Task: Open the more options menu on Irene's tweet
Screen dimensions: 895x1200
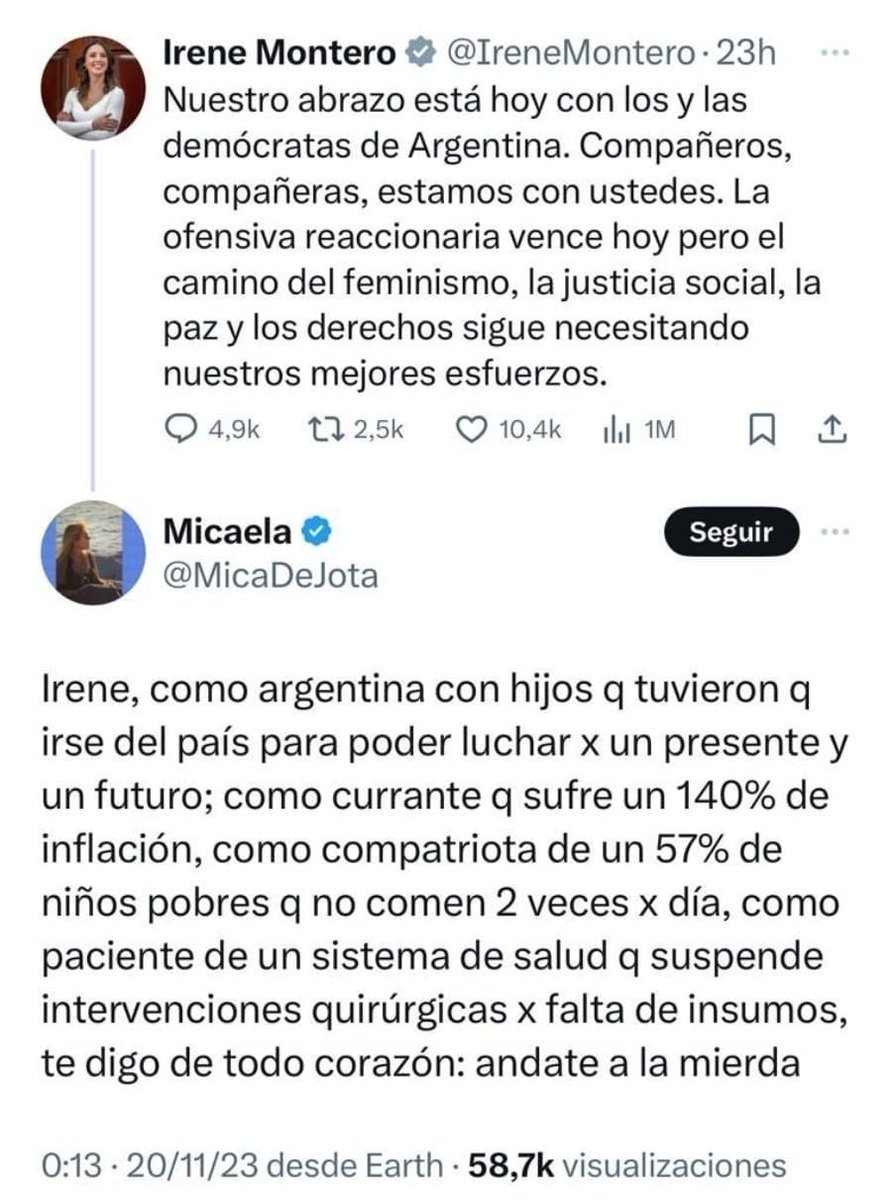Action: pos(833,52)
